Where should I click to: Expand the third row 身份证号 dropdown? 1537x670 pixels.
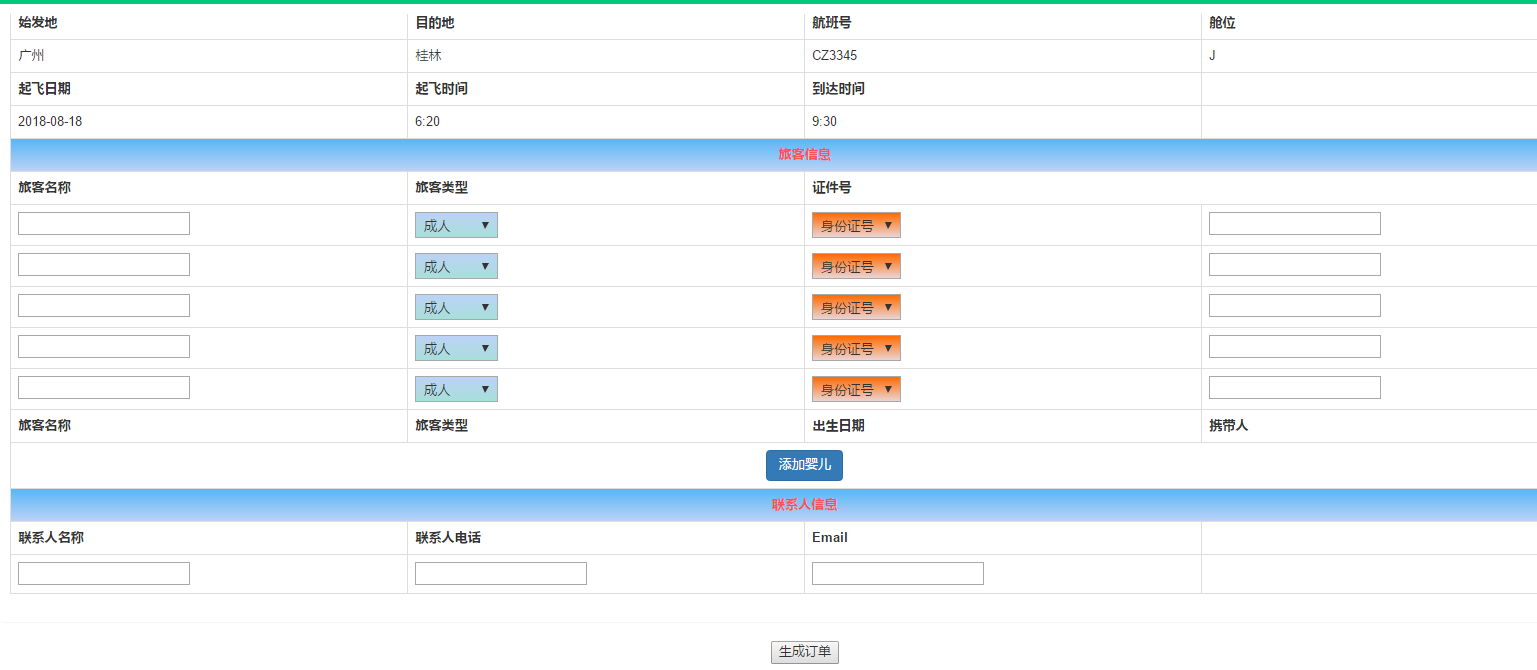click(x=856, y=307)
